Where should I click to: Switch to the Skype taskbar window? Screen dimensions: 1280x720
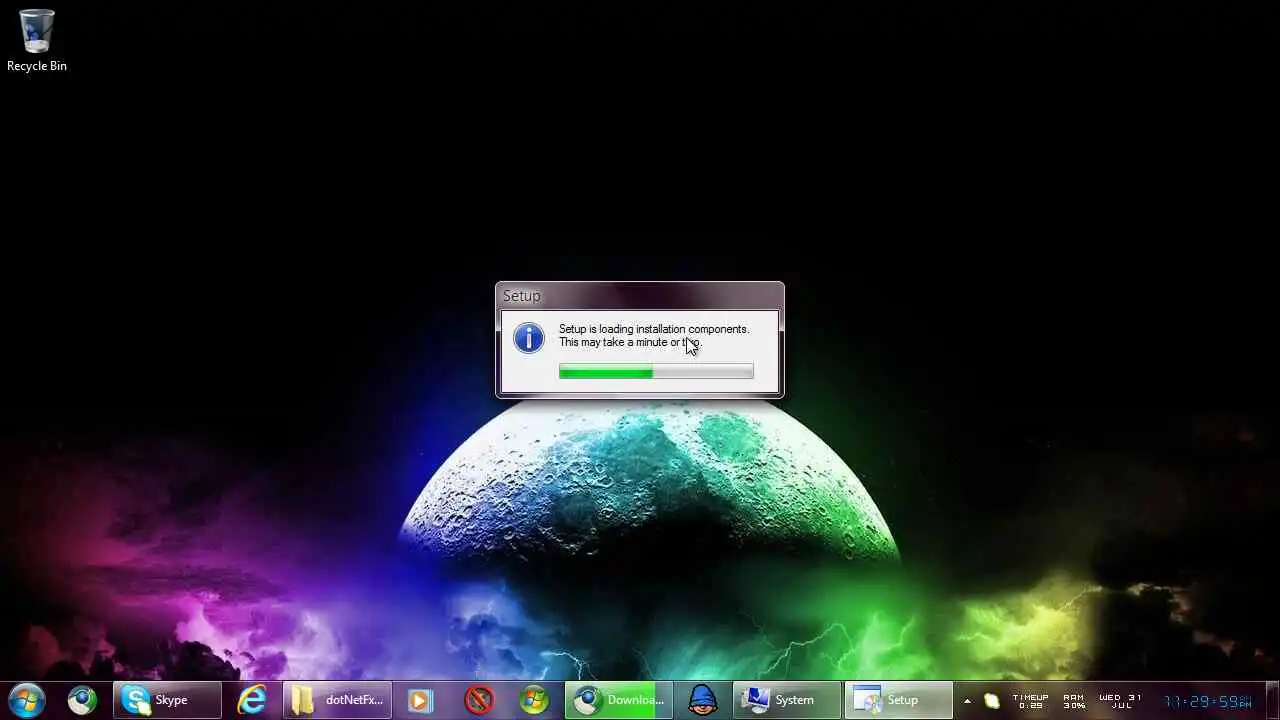click(167, 700)
